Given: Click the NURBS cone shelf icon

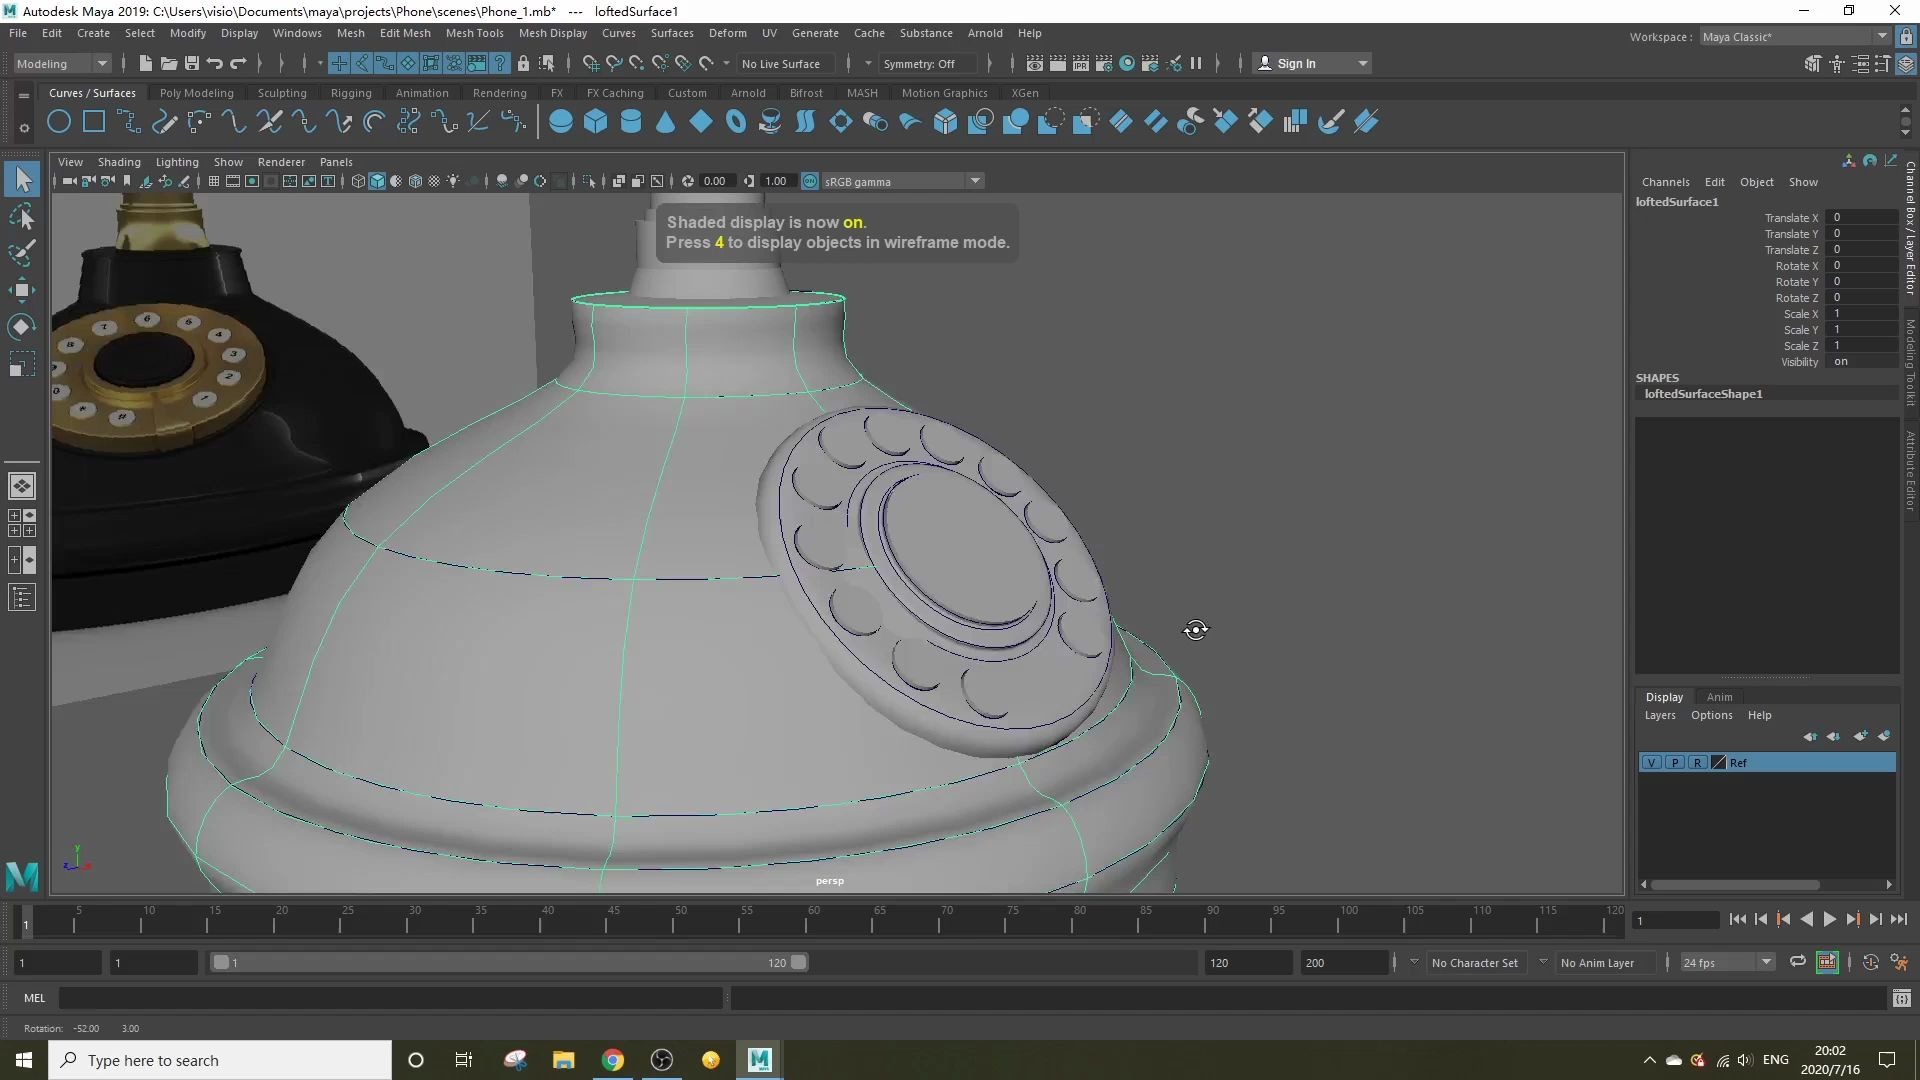Looking at the screenshot, I should (x=666, y=122).
